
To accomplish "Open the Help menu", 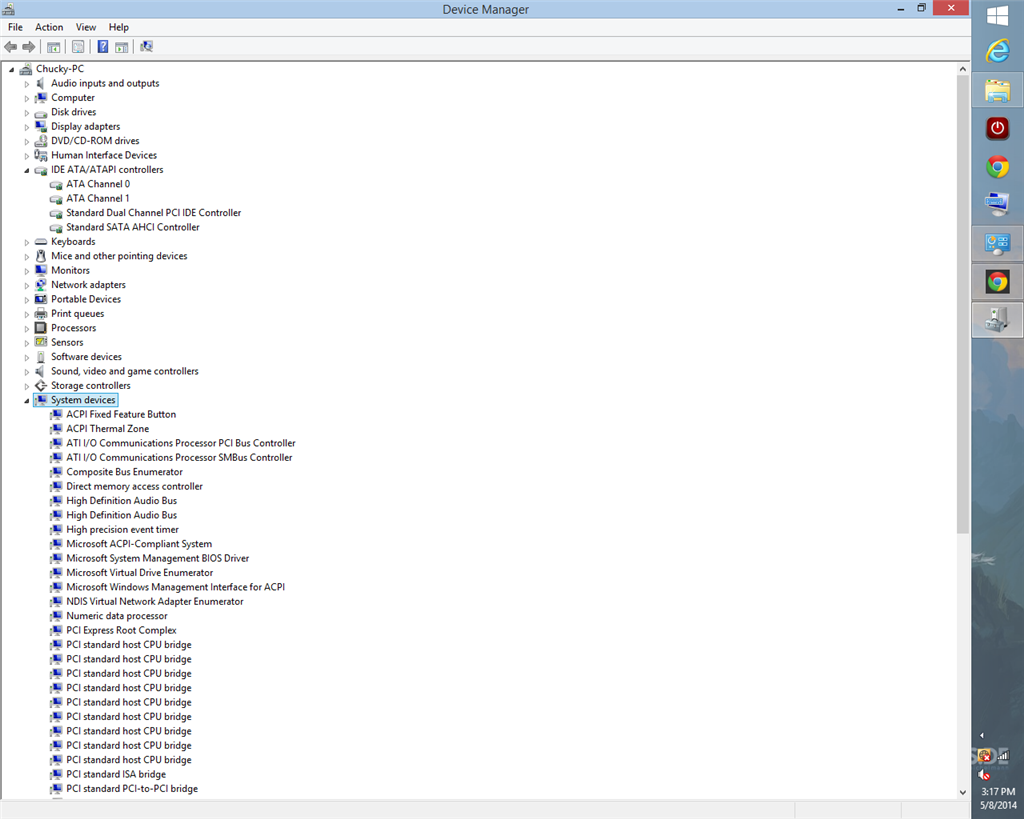I will [x=118, y=27].
